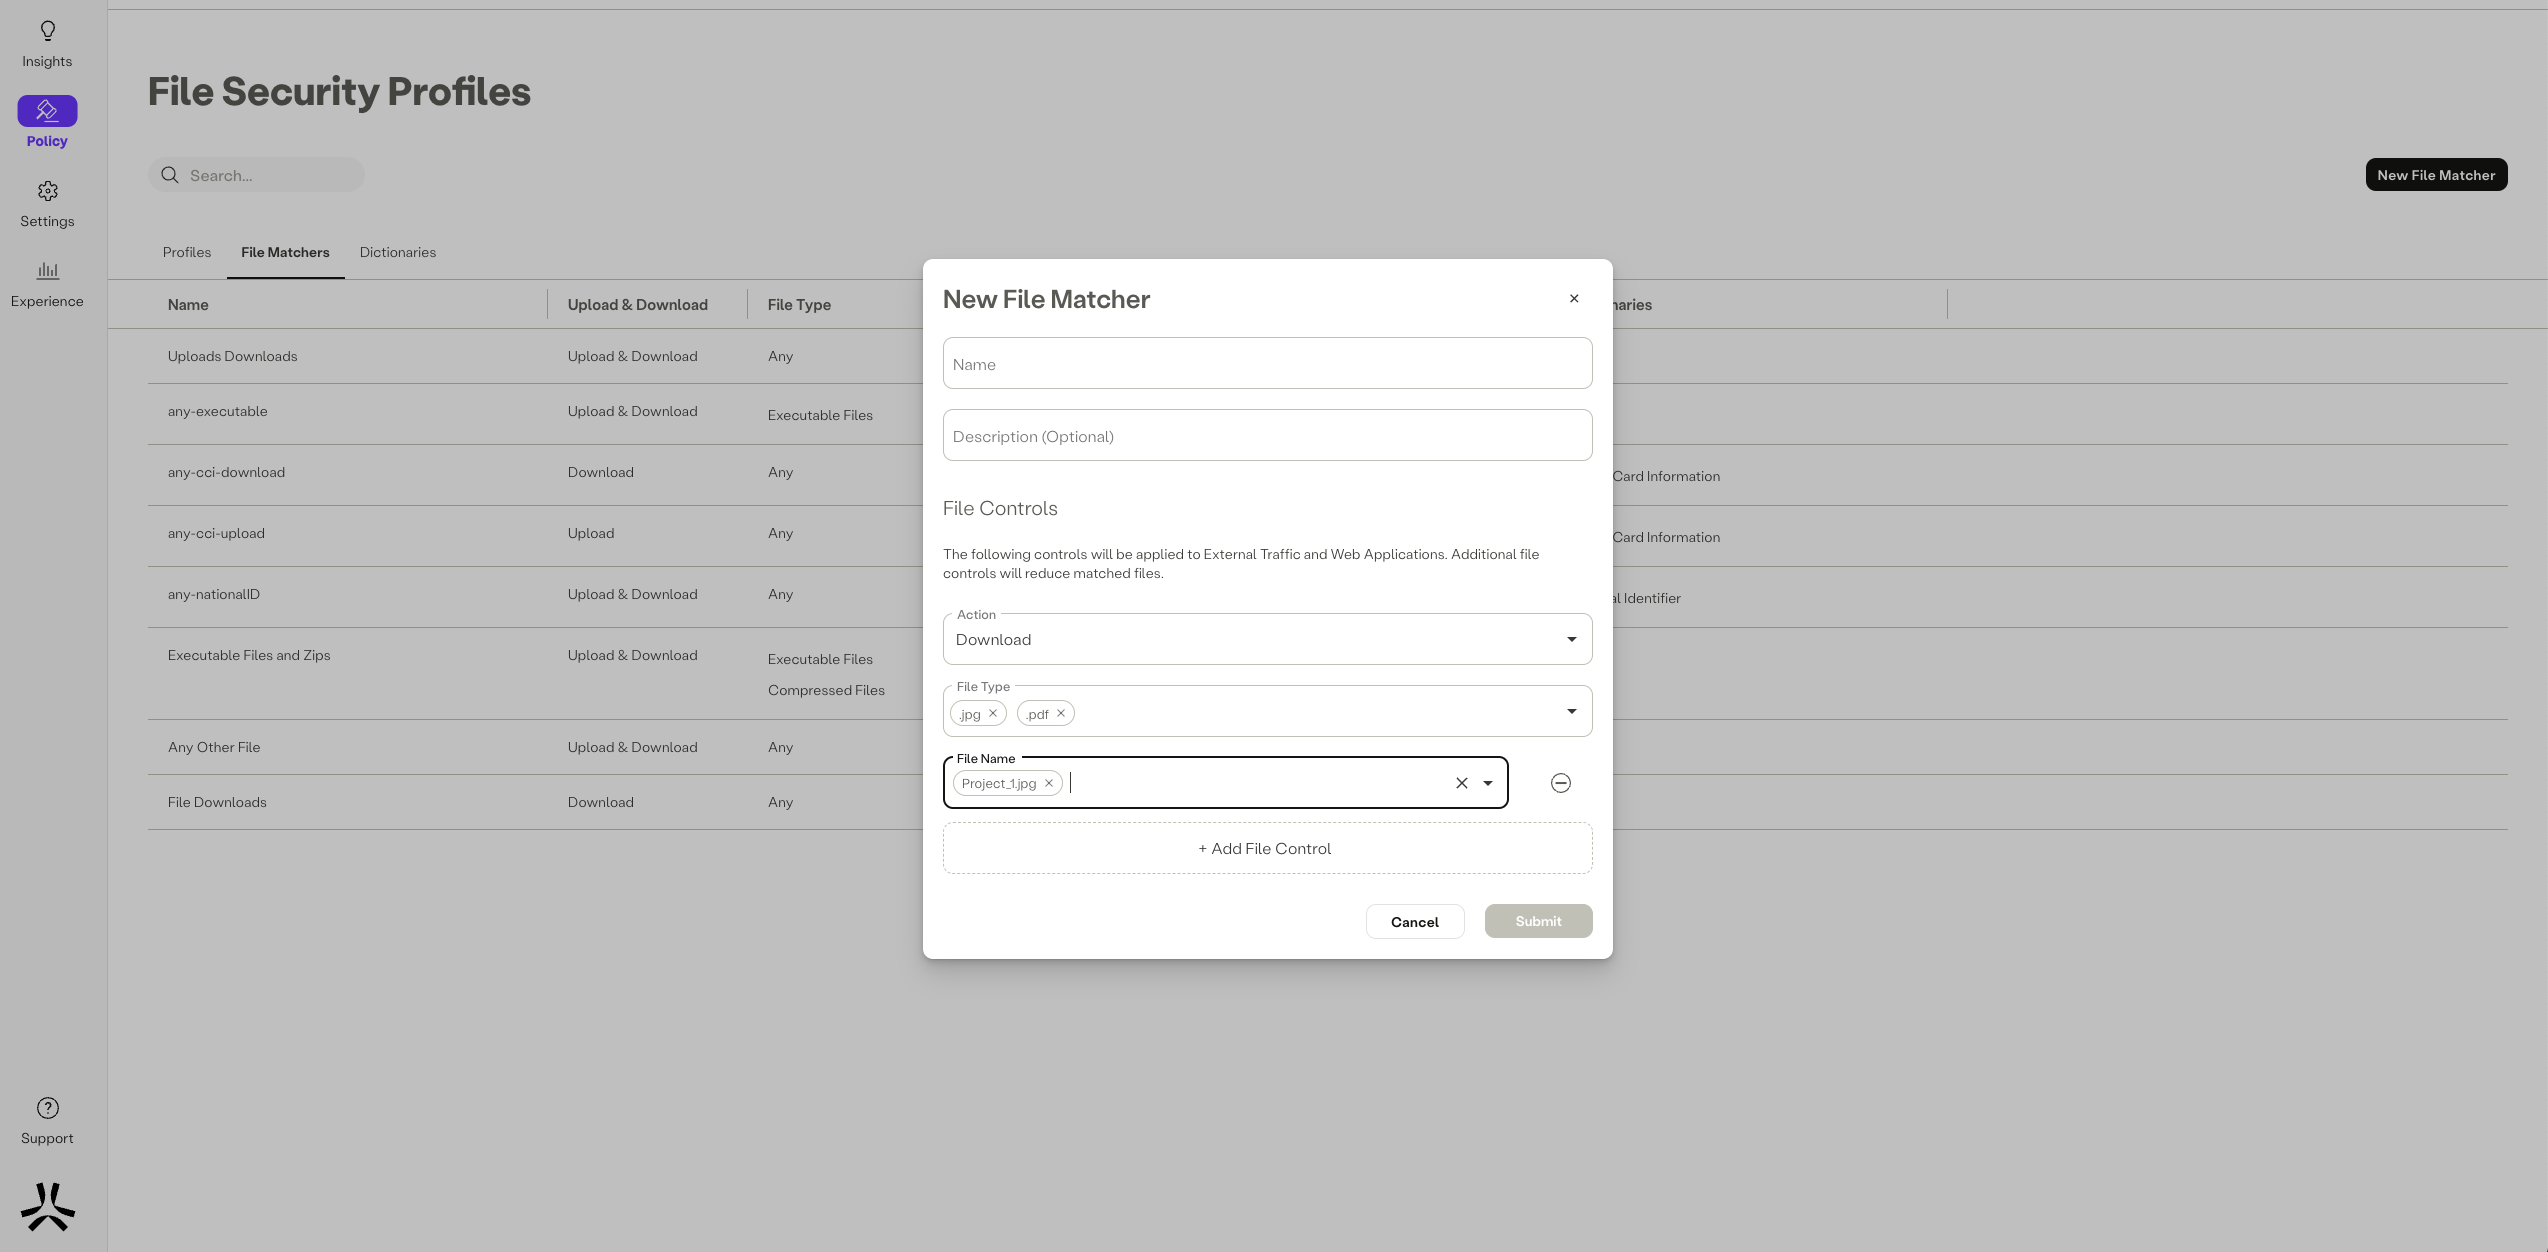The width and height of the screenshot is (2548, 1252).
Task: Remove the File Name control row
Action: [x=1560, y=783]
